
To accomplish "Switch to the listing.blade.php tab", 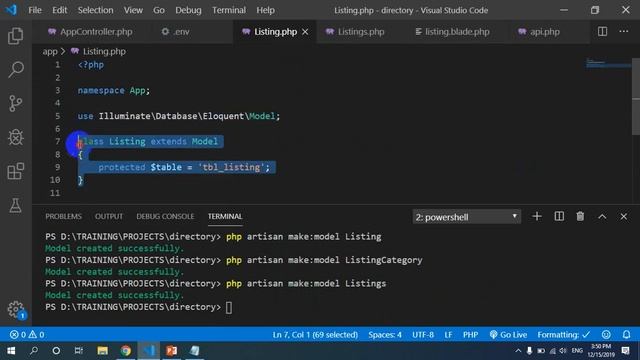I will pyautogui.click(x=452, y=32).
